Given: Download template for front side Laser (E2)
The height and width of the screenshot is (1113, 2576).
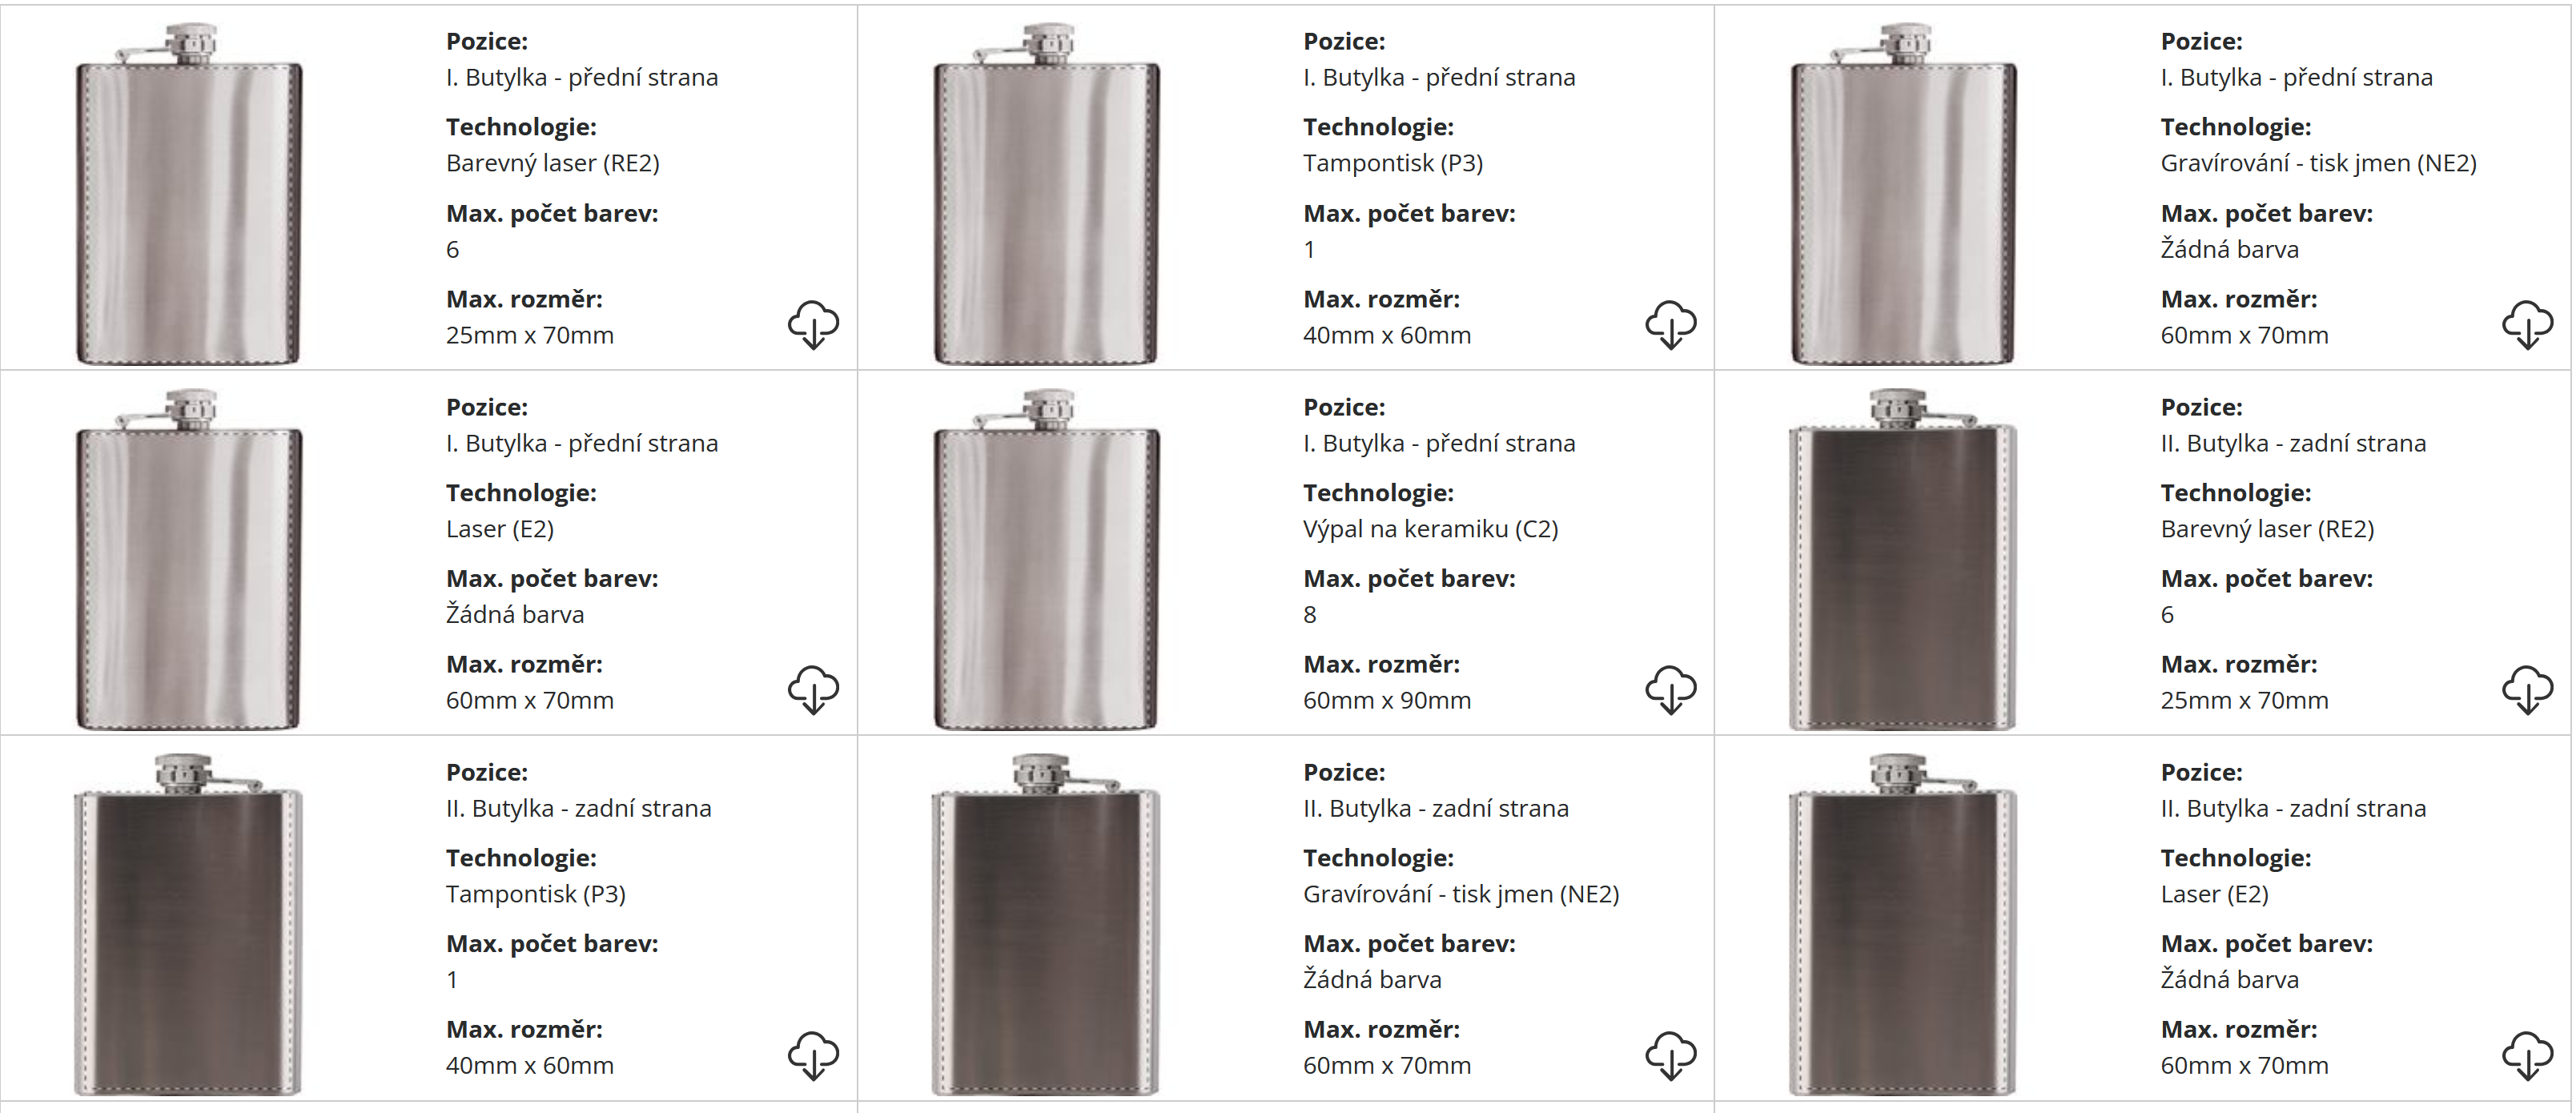Looking at the screenshot, I should 813,689.
